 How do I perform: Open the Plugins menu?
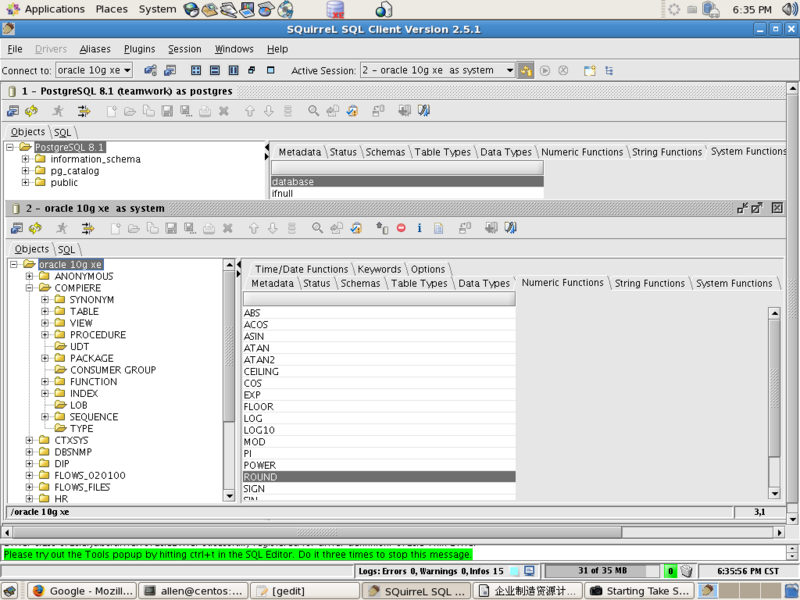139,48
